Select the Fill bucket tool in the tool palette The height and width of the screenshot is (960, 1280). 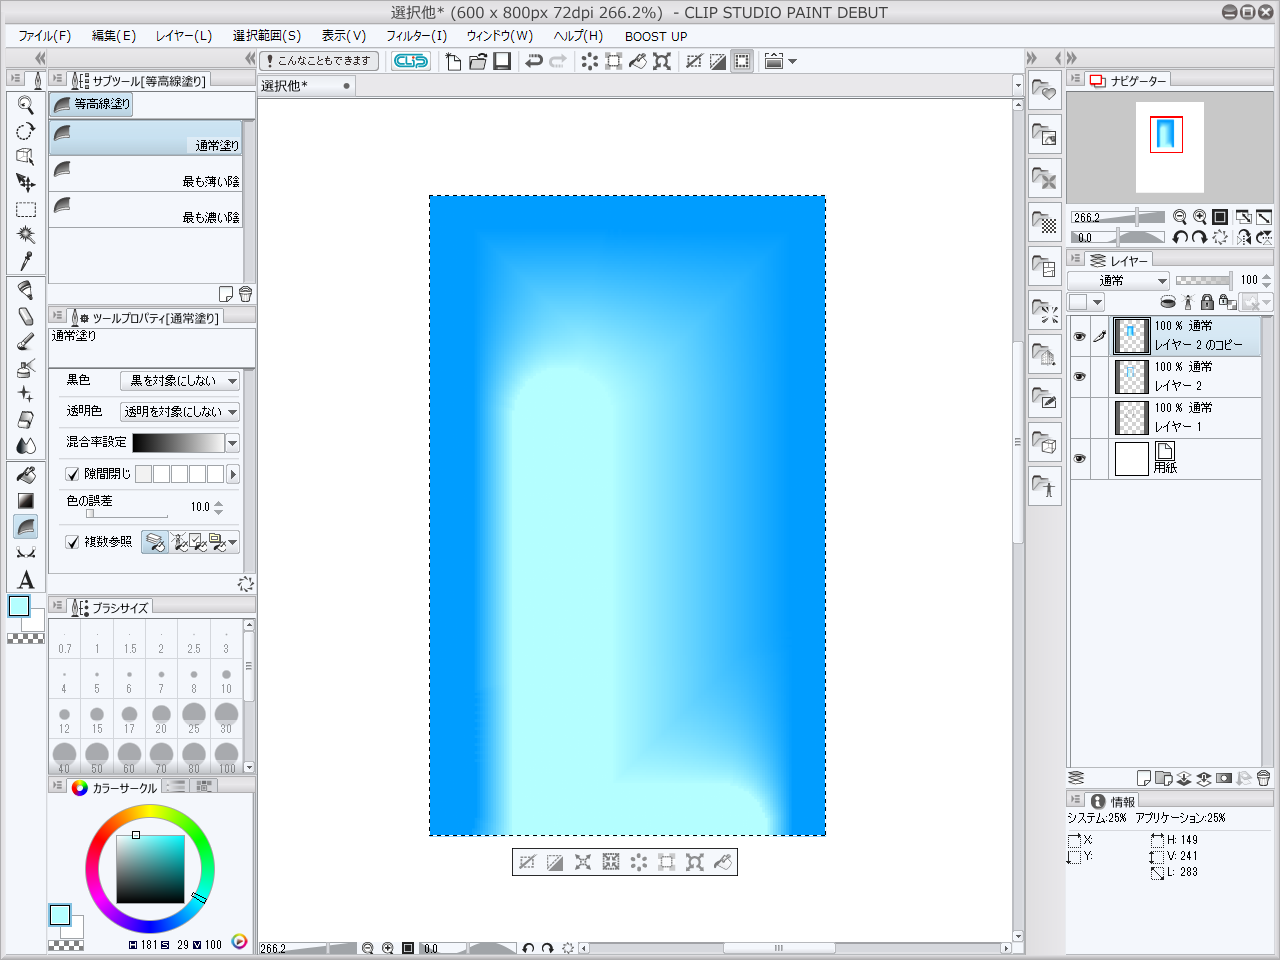pos(26,475)
